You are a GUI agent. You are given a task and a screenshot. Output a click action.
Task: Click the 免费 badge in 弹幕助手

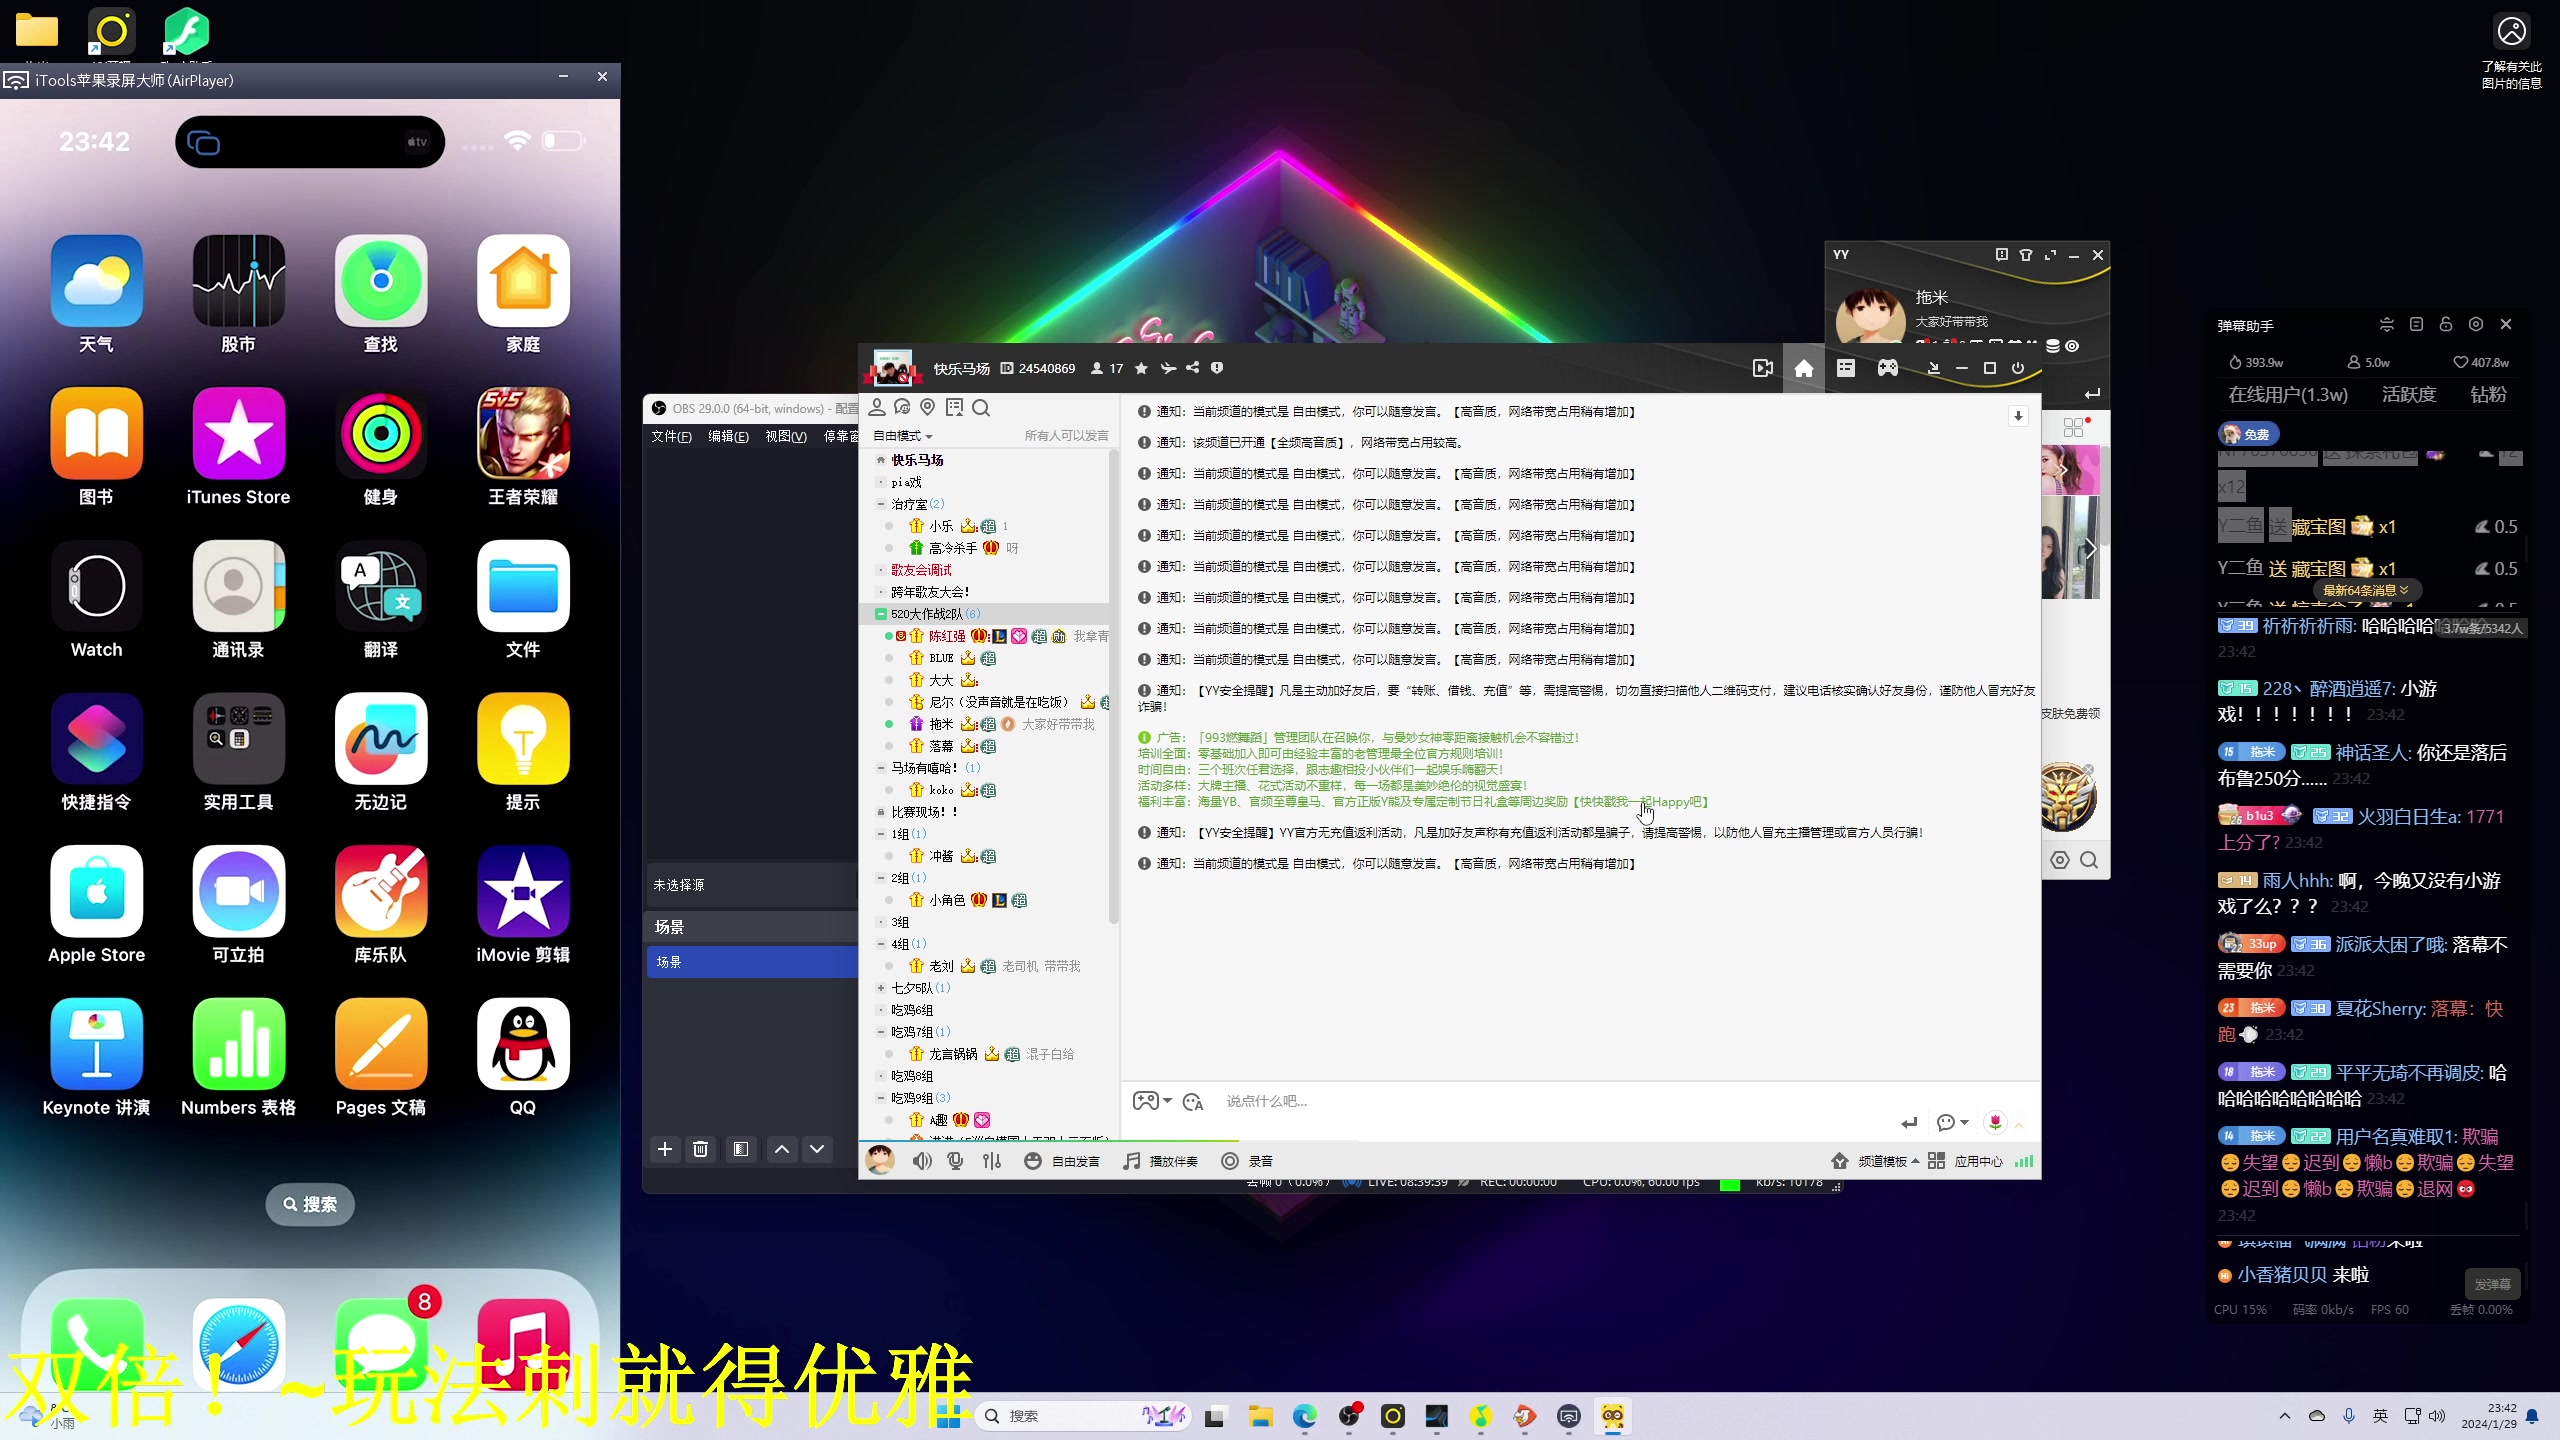2248,434
